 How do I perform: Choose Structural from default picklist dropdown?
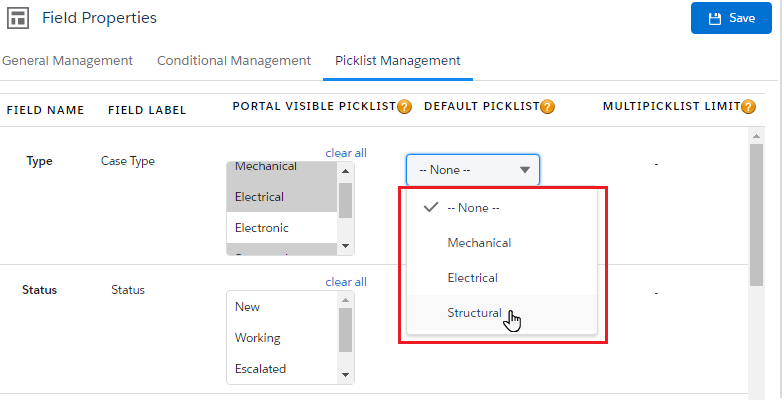click(x=474, y=313)
